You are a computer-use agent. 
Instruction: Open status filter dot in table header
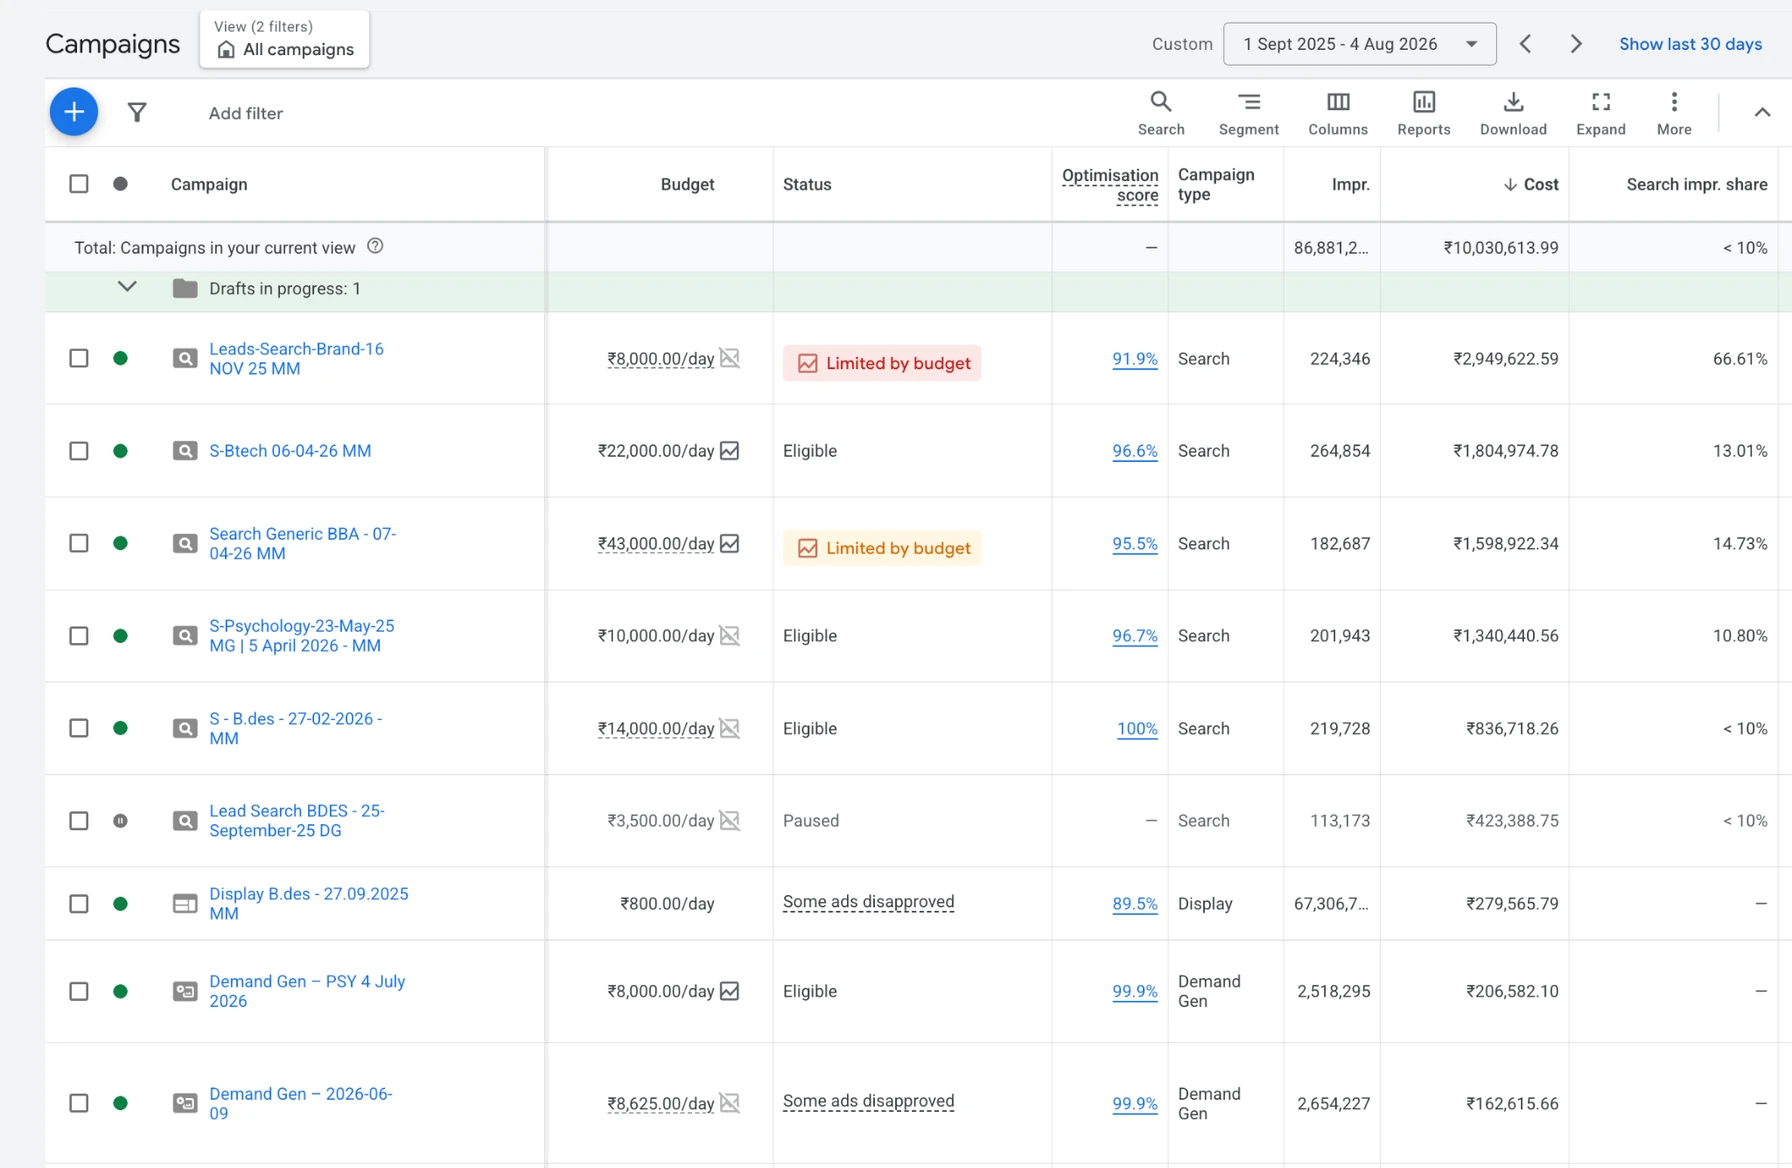(x=120, y=184)
